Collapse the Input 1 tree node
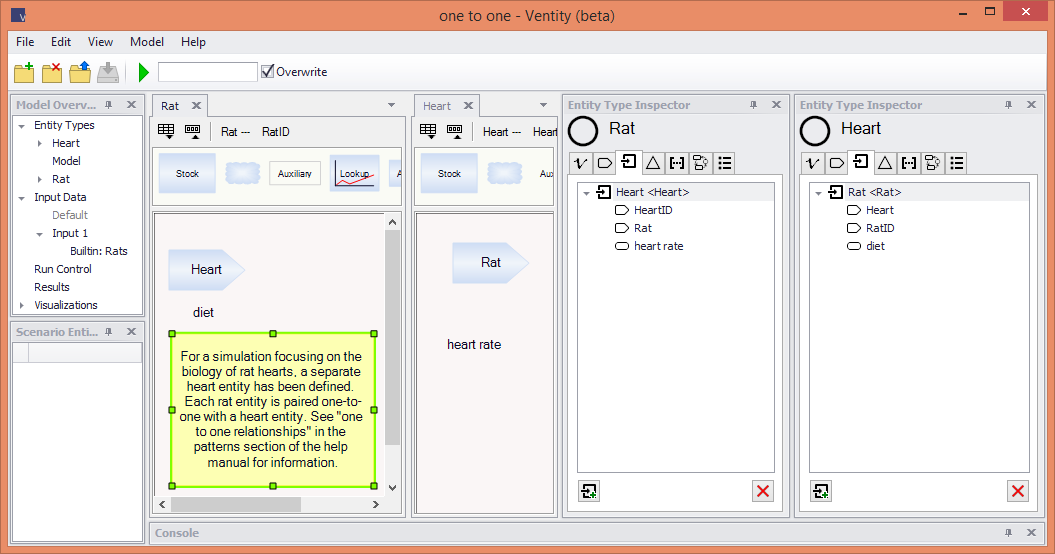This screenshot has height=554, width=1055. pos(40,234)
